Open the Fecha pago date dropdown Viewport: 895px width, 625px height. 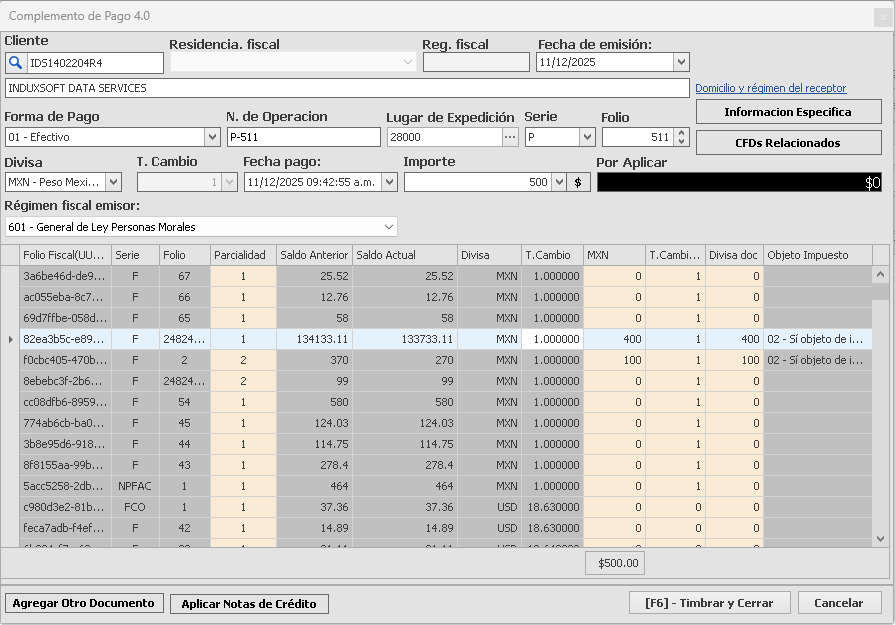[389, 182]
